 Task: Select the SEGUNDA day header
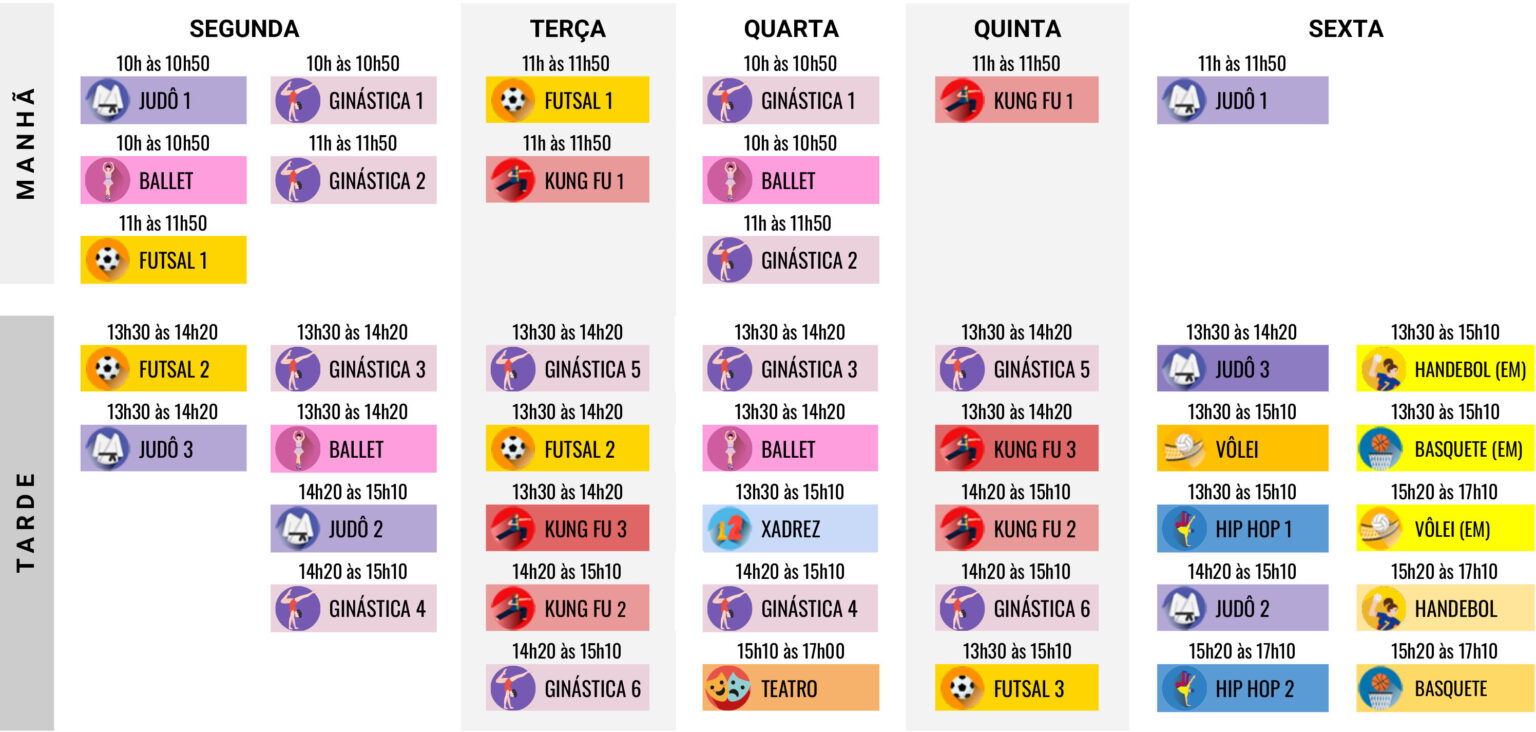tap(244, 29)
